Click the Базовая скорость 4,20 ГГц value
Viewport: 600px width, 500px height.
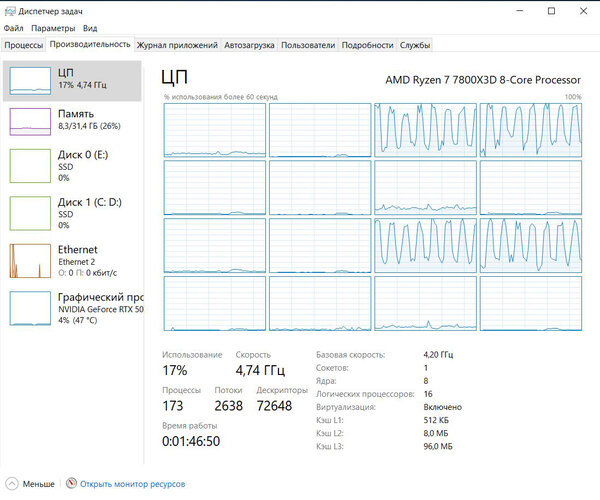tap(438, 355)
